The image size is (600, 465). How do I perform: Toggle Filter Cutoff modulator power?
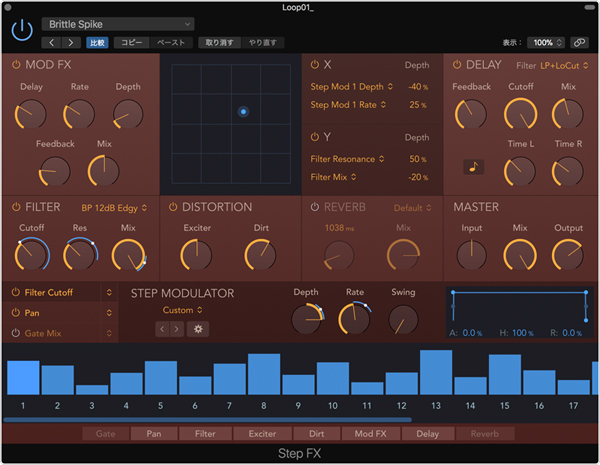15,292
